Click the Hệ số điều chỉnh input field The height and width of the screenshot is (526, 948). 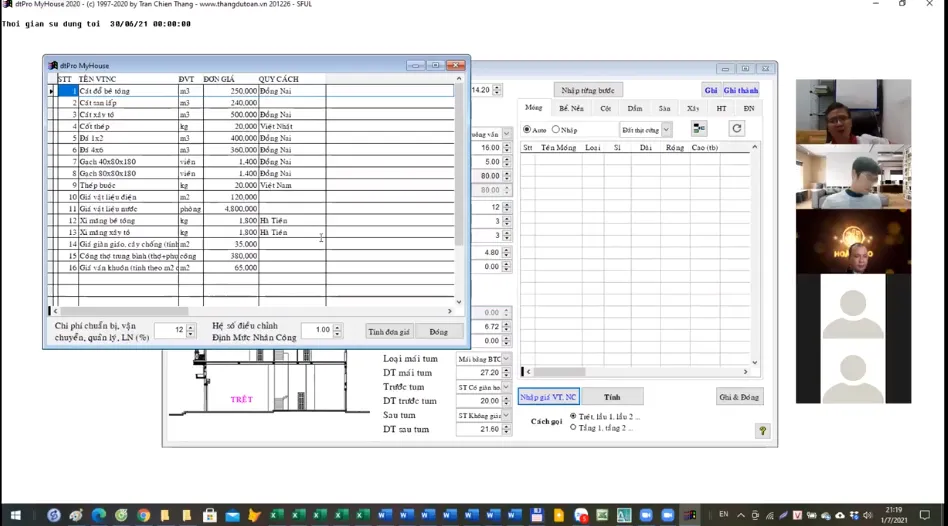tap(318, 330)
